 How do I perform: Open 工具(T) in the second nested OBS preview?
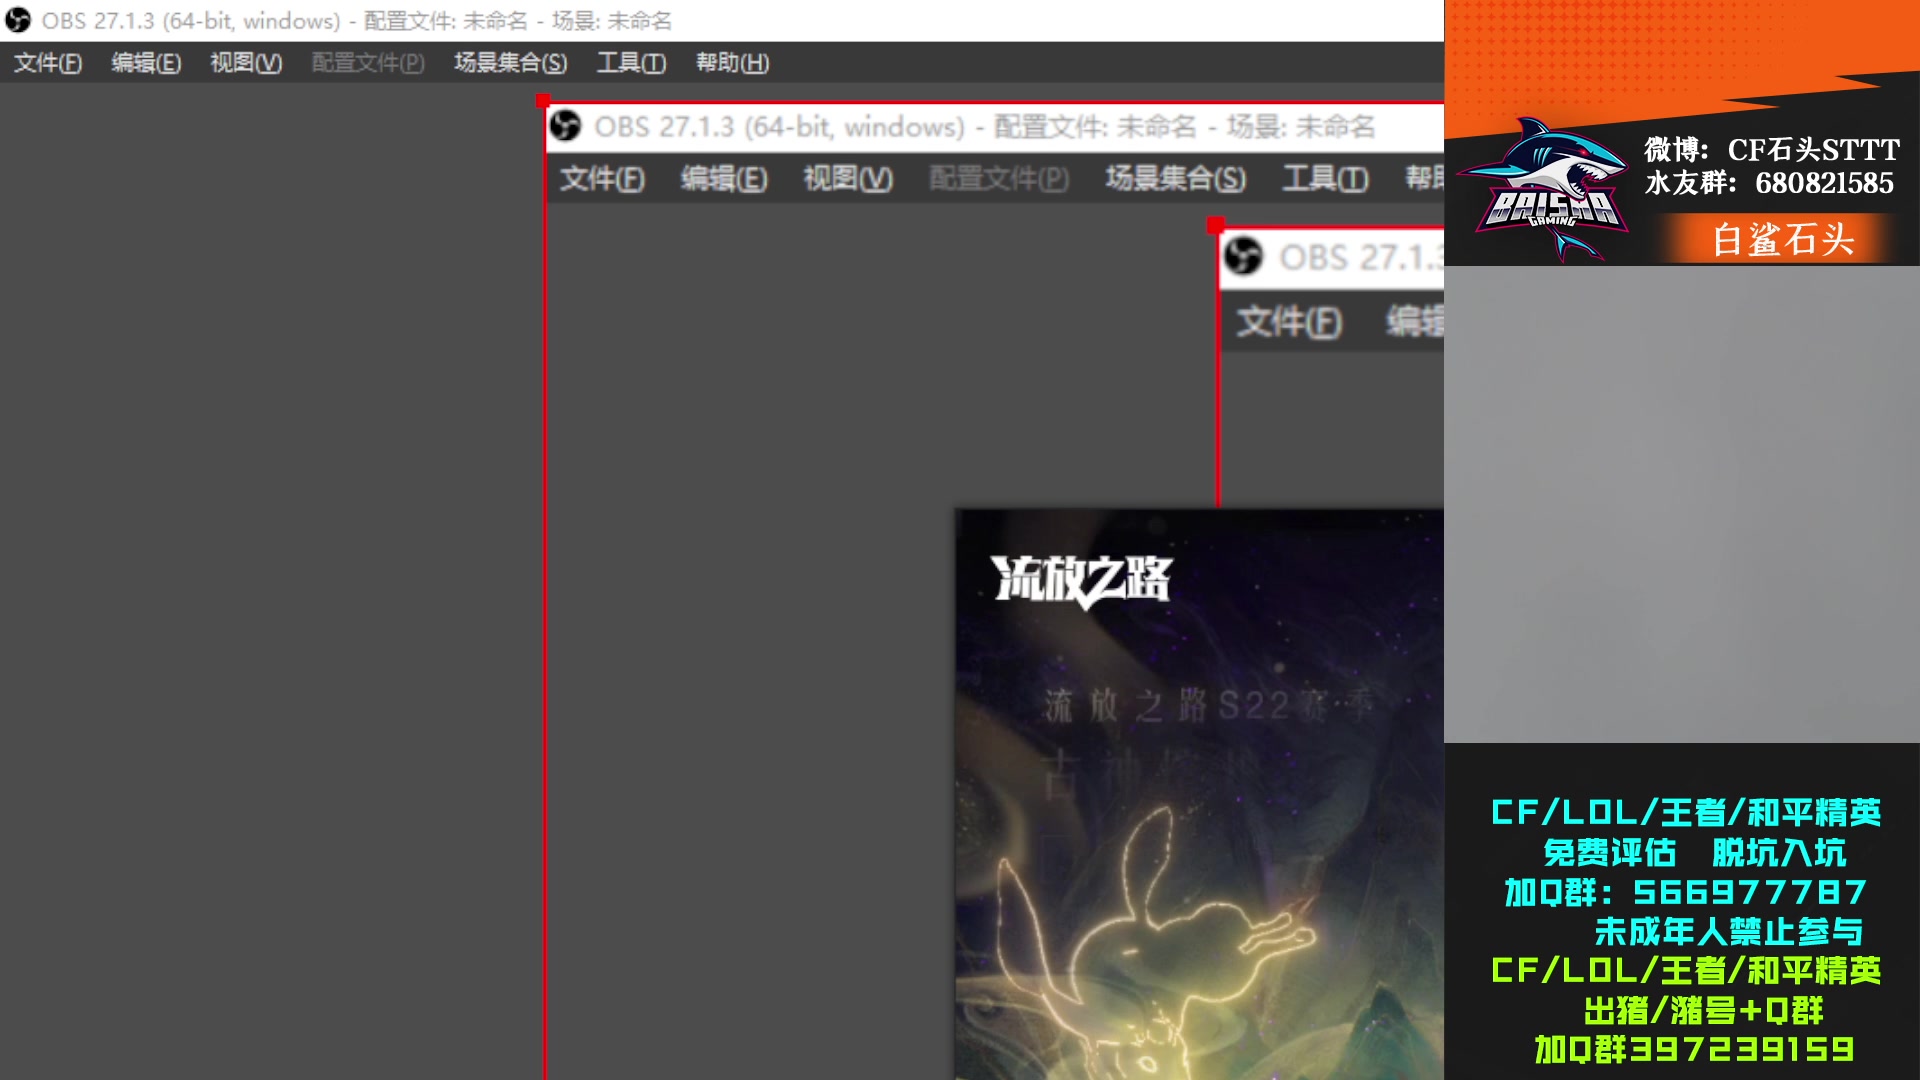(x=1326, y=179)
